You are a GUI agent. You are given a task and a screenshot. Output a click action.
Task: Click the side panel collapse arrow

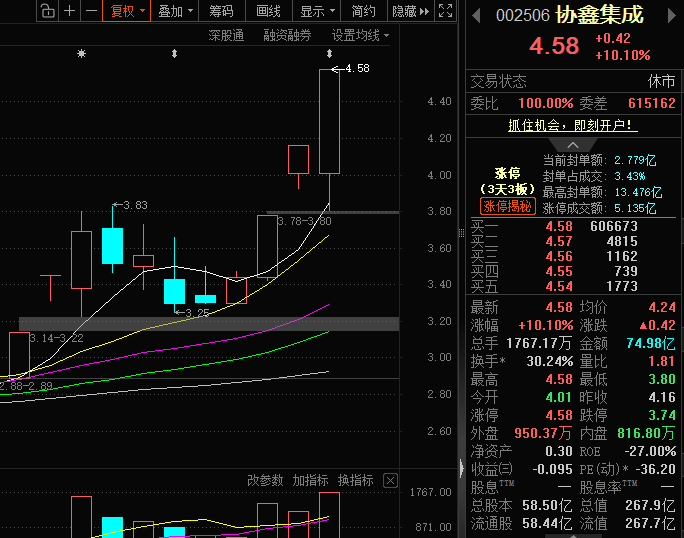click(x=462, y=468)
